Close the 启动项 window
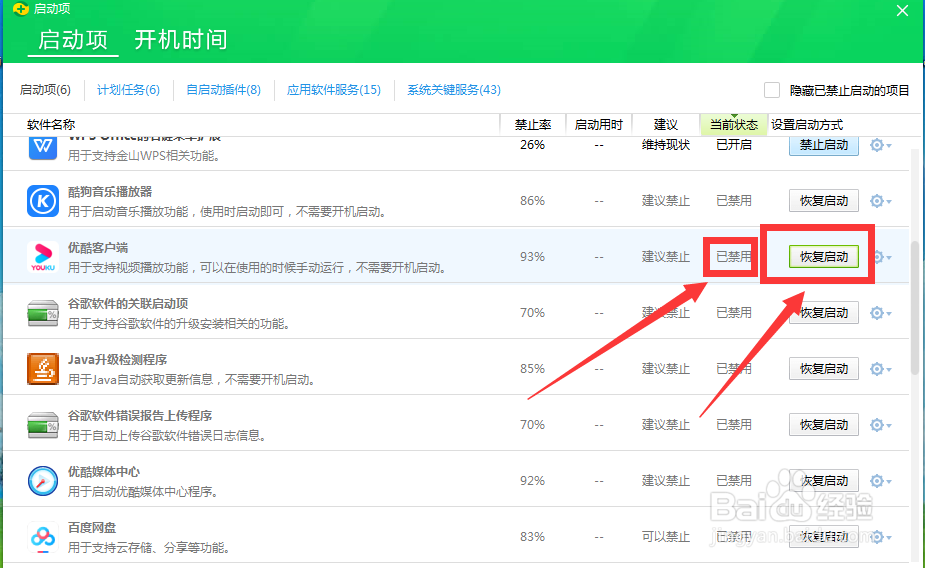 (902, 11)
